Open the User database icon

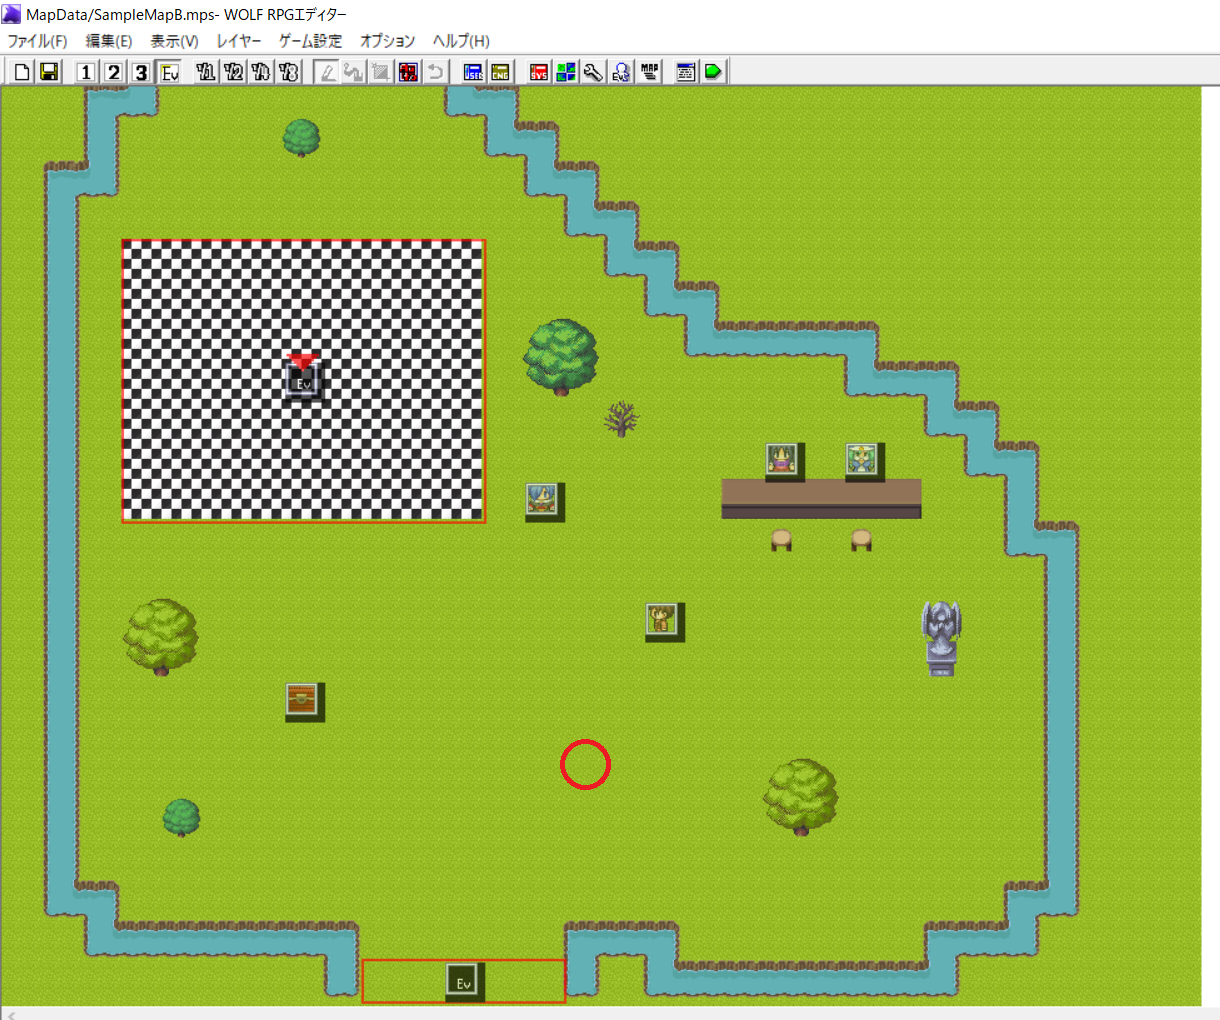click(x=473, y=72)
